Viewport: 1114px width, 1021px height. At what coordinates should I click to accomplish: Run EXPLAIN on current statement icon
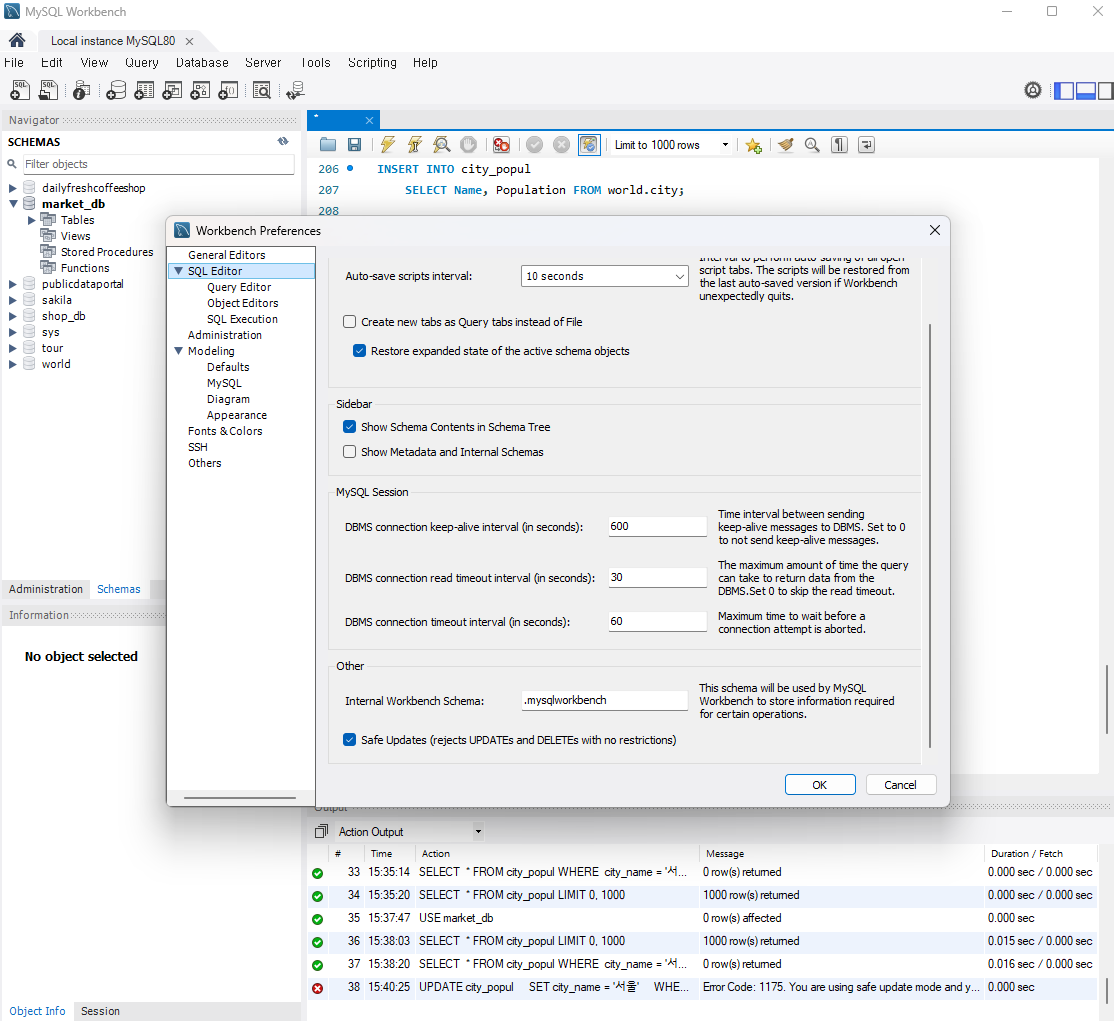pyautogui.click(x=442, y=145)
